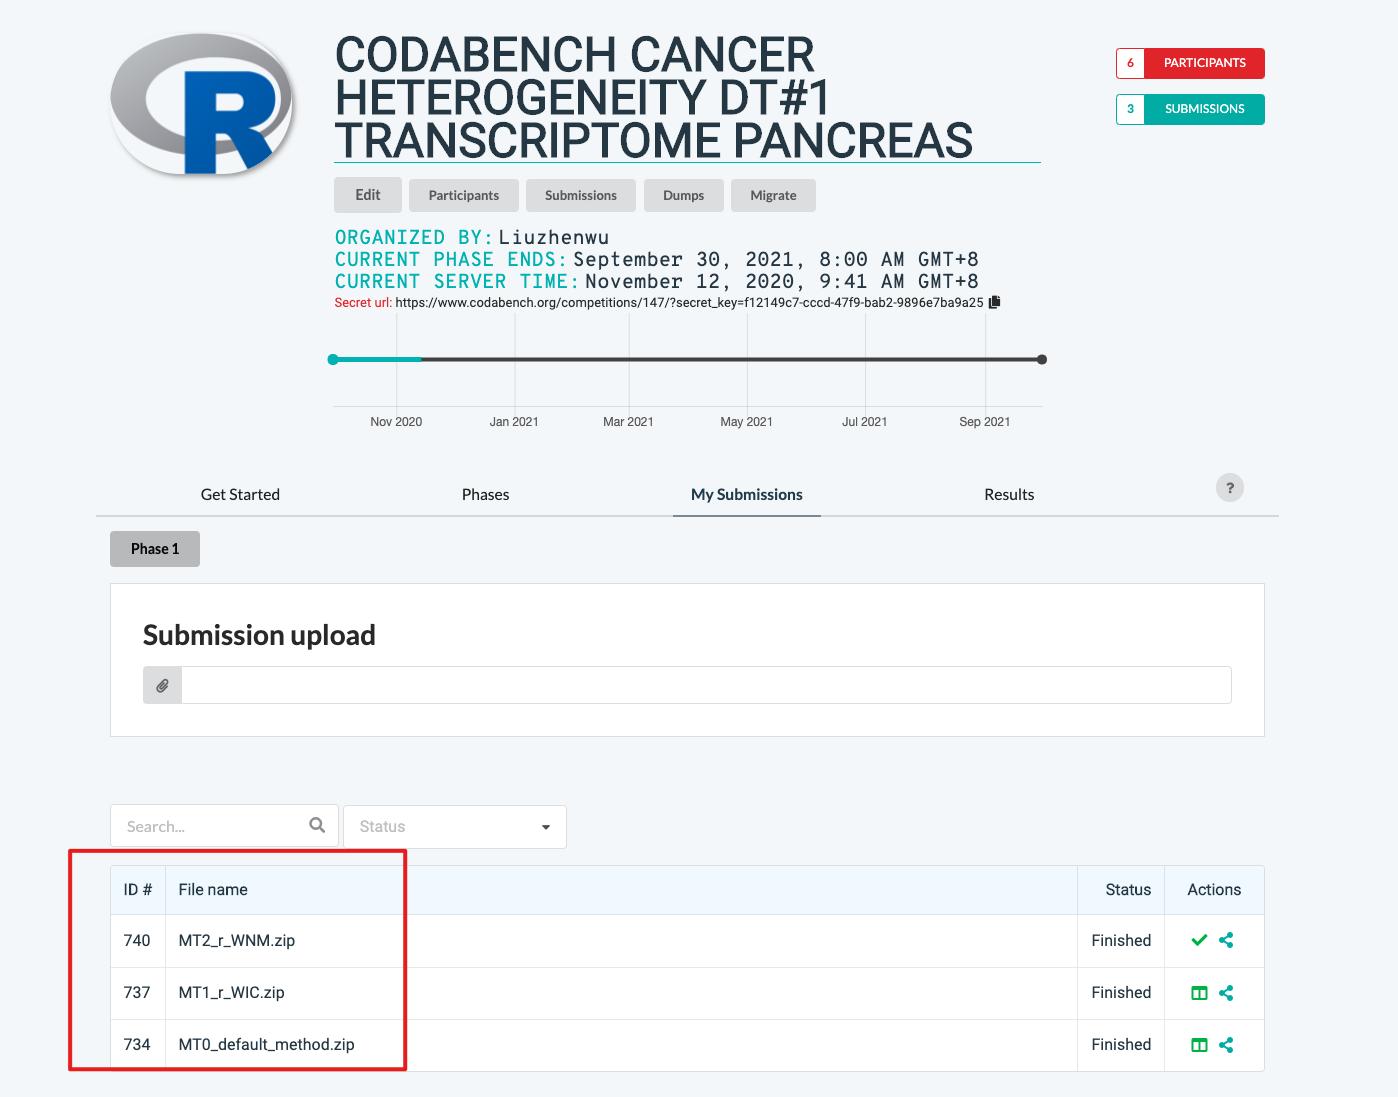This screenshot has height=1097, width=1398.
Task: Click the timeline end point marker
Action: pyautogui.click(x=1042, y=360)
